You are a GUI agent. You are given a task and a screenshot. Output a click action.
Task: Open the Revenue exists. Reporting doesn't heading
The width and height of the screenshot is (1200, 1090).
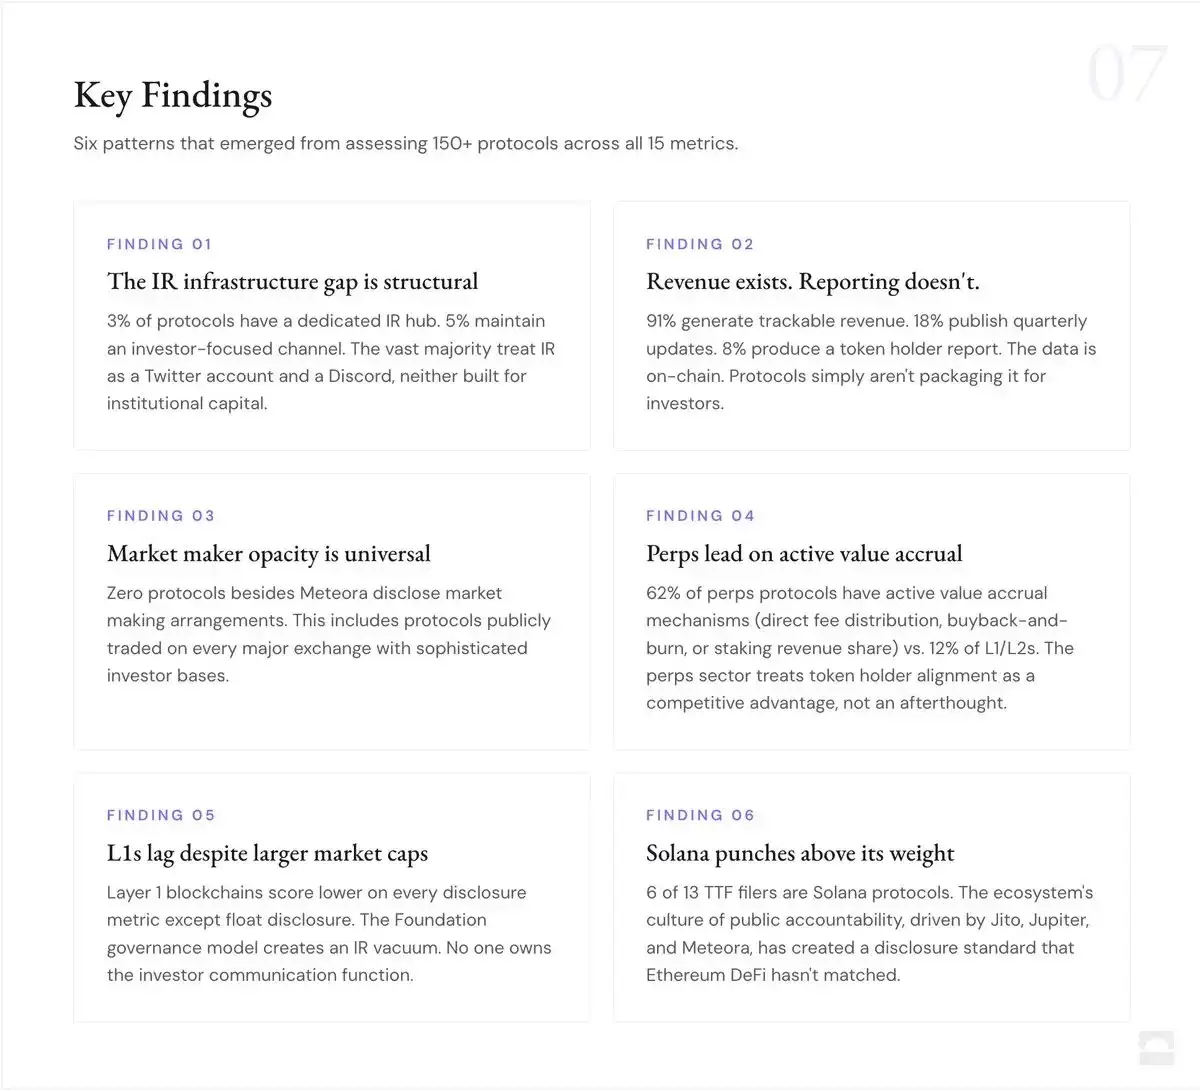813,282
